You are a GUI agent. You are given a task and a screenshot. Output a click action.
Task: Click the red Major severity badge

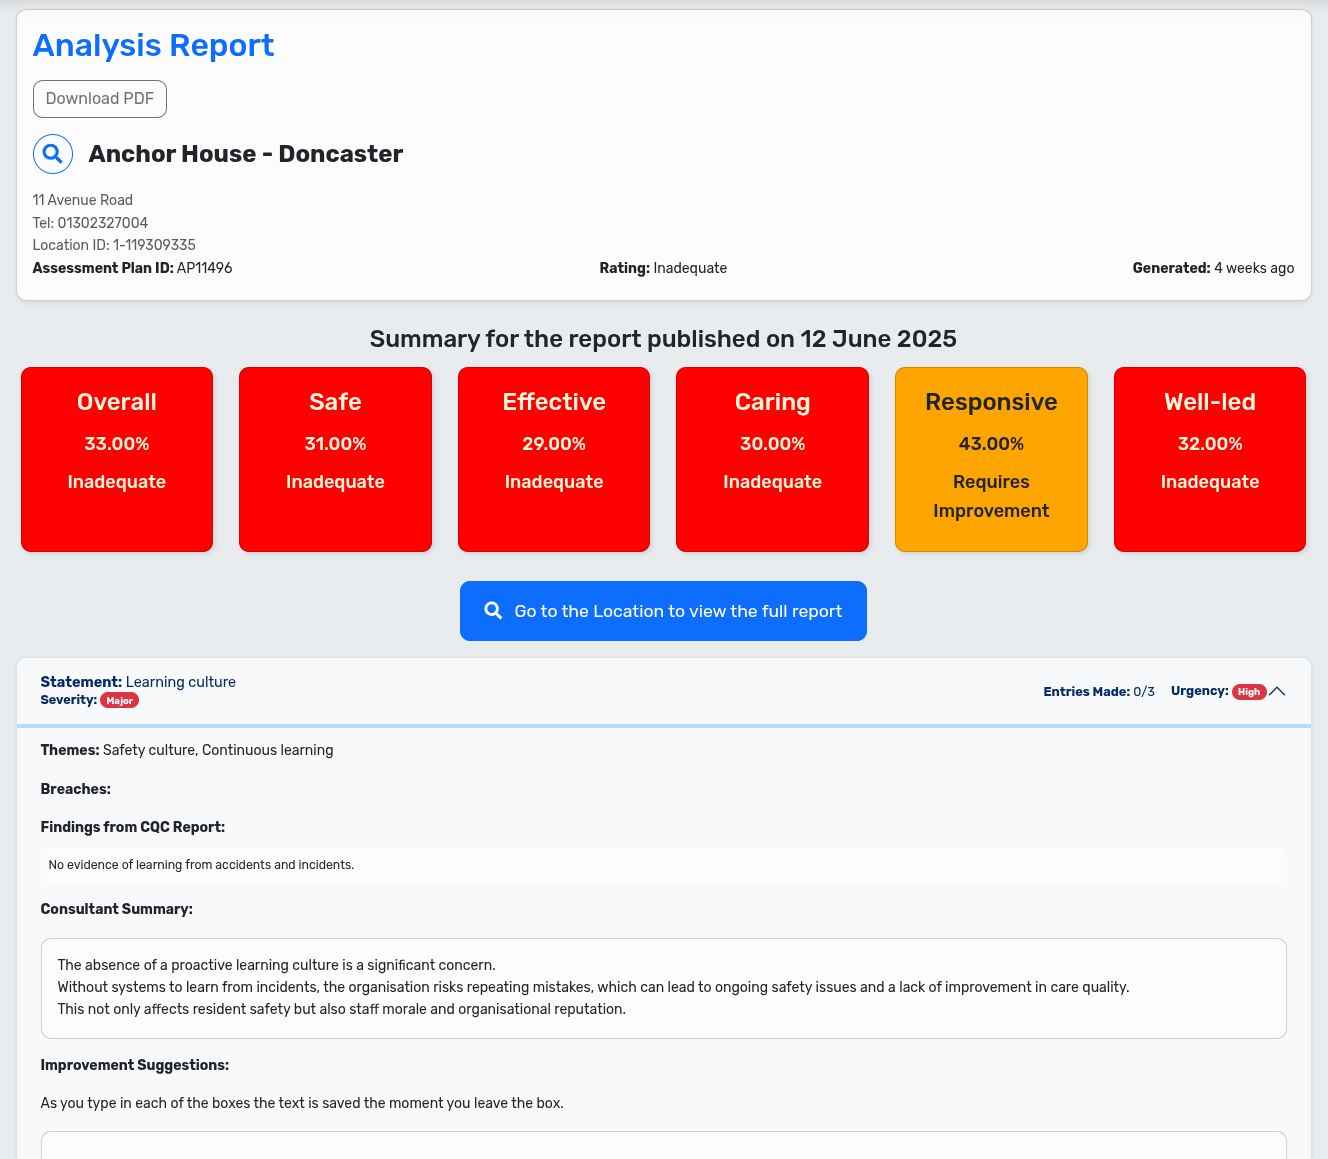tap(120, 701)
